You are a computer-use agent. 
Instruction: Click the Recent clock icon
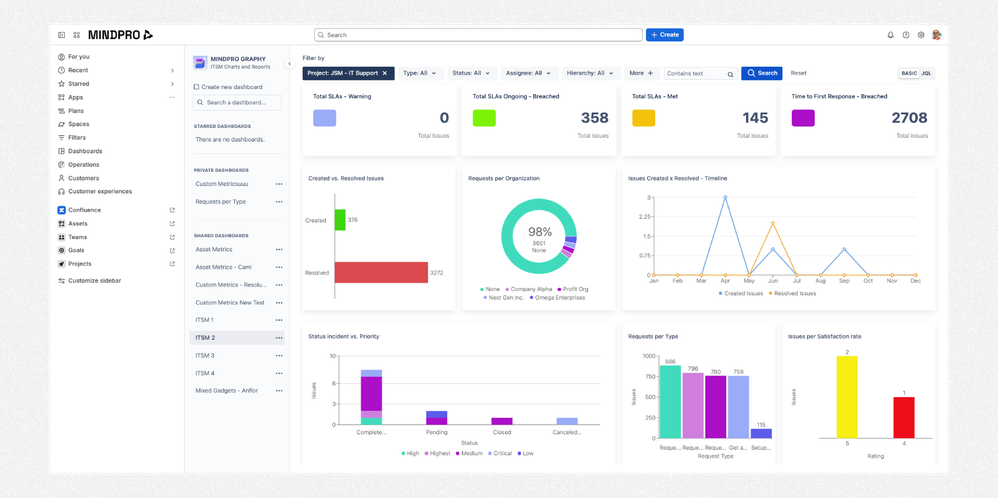(x=61, y=70)
